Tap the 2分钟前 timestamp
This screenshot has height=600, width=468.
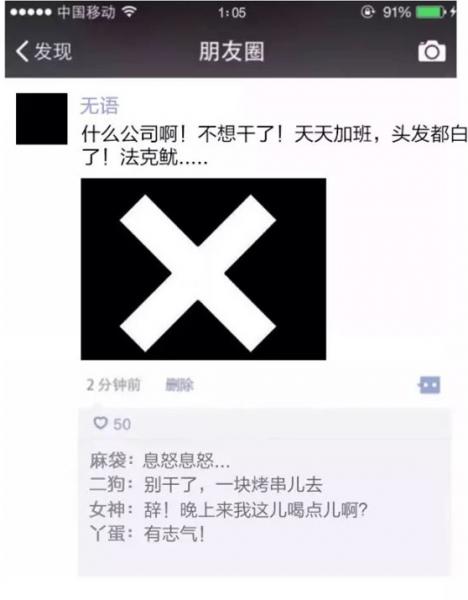[x=114, y=385]
